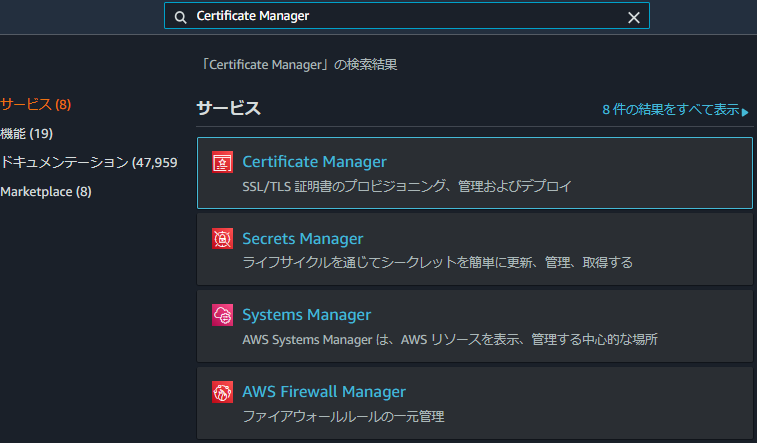757x443 pixels.
Task: Select ドキュメンテーション category filter
Action: pyautogui.click(x=89, y=163)
